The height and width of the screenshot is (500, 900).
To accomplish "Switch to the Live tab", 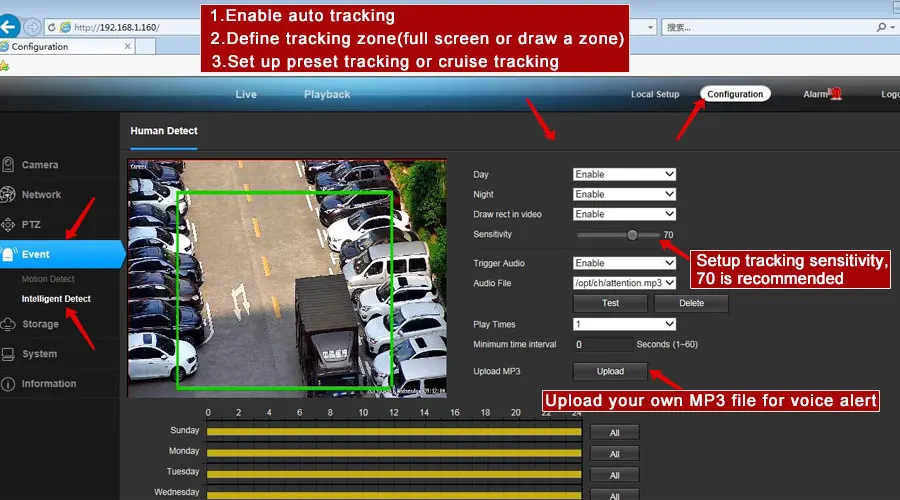I will pyautogui.click(x=246, y=94).
